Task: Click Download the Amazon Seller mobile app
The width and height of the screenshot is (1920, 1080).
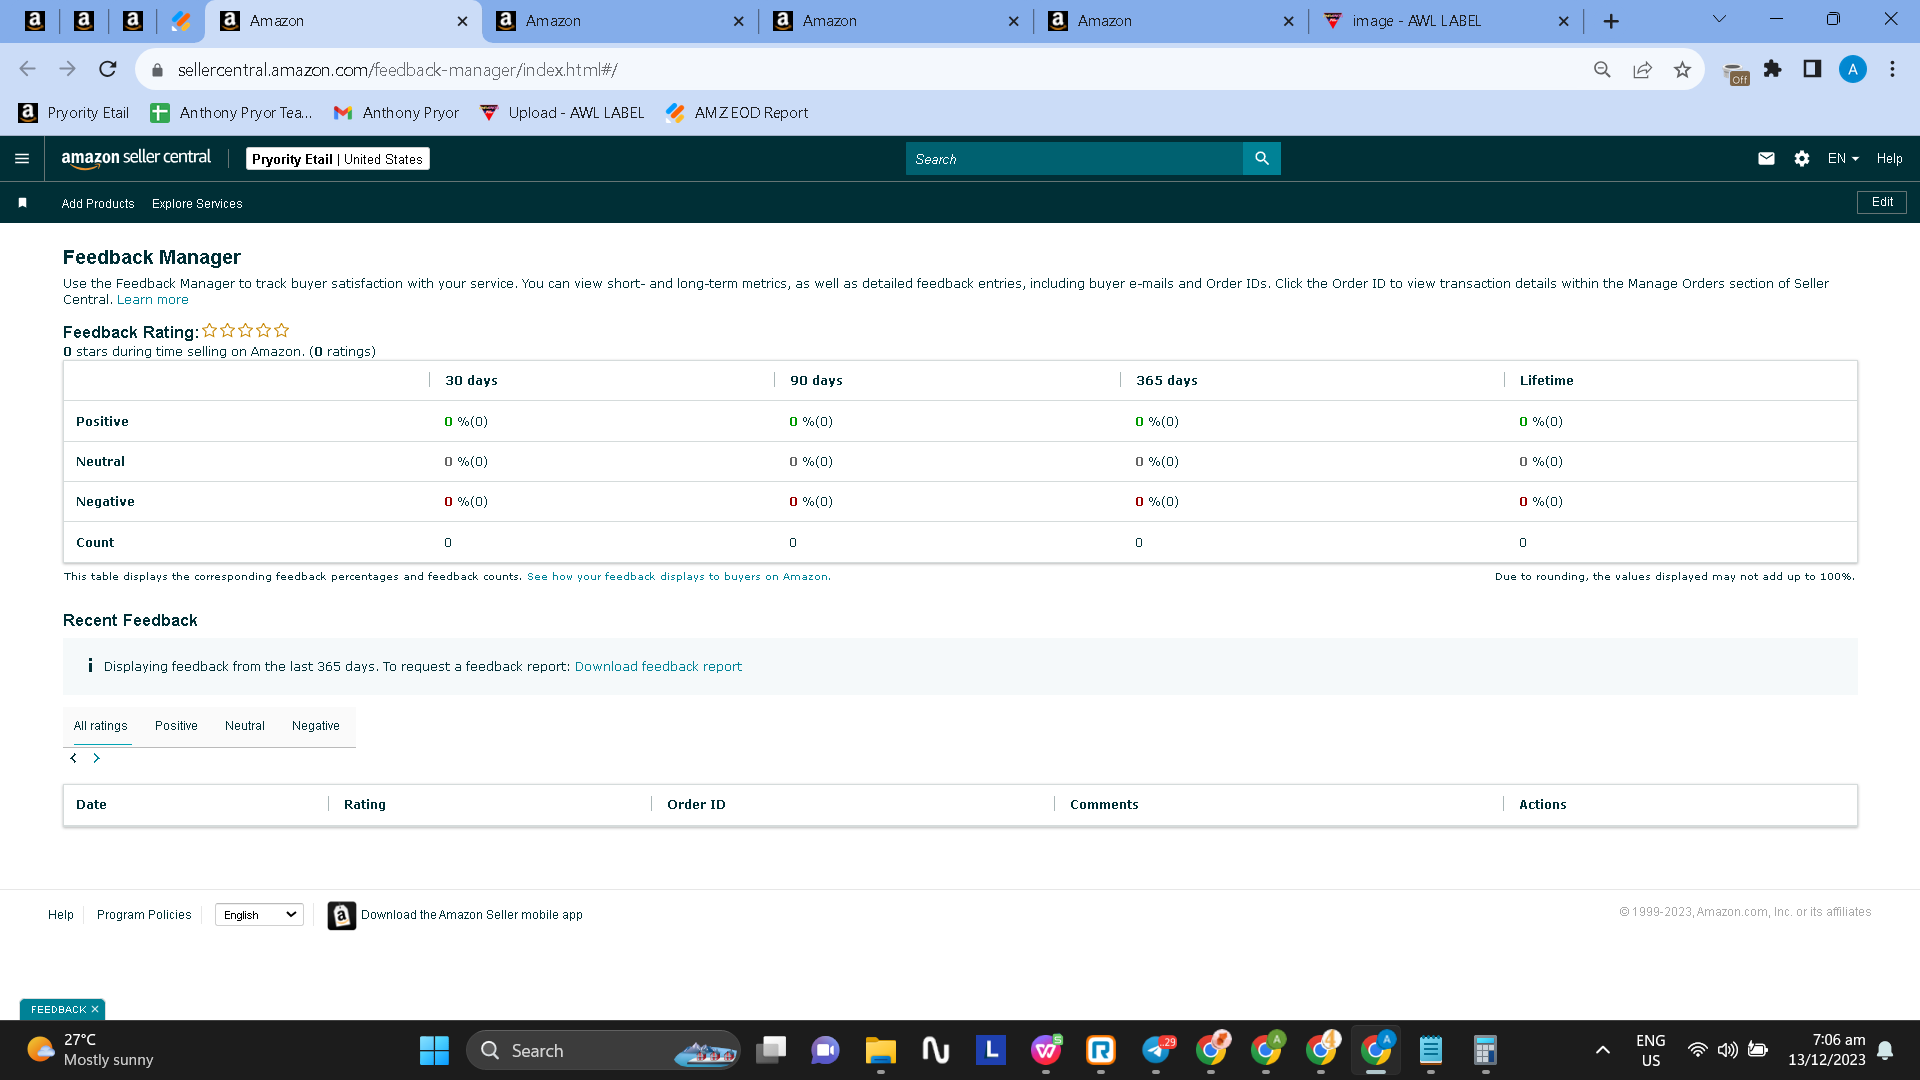Action: point(472,915)
